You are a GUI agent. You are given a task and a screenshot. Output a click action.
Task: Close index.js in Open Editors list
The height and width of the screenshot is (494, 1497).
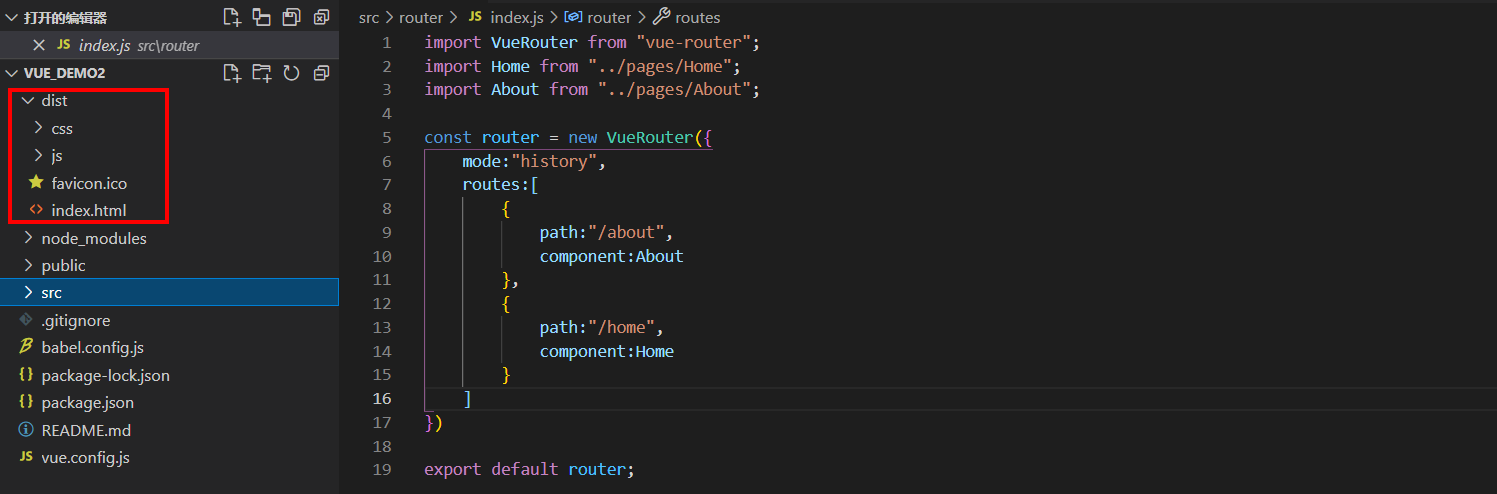click(x=39, y=45)
